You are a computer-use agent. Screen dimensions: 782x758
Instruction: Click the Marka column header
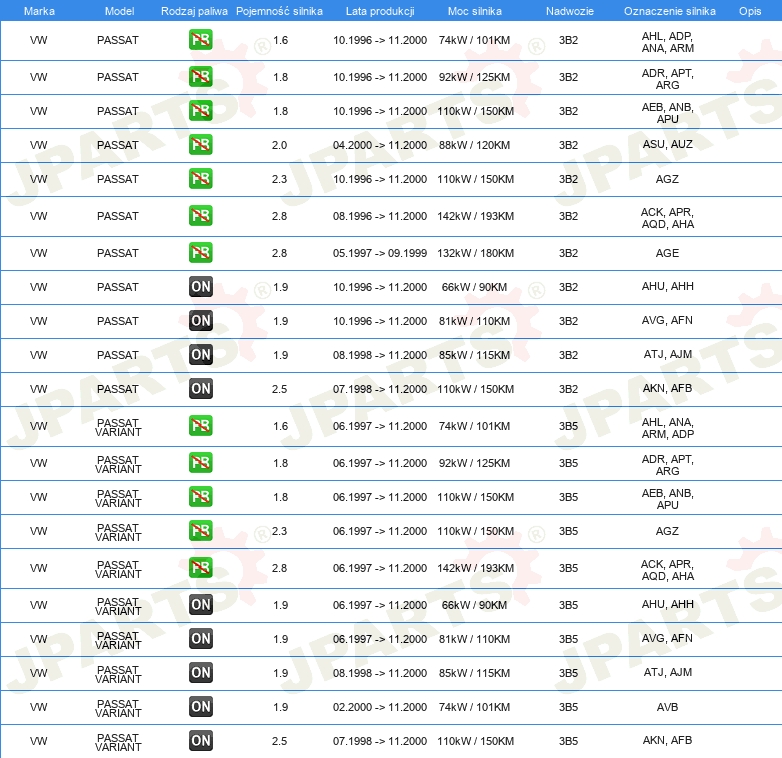coord(39,11)
